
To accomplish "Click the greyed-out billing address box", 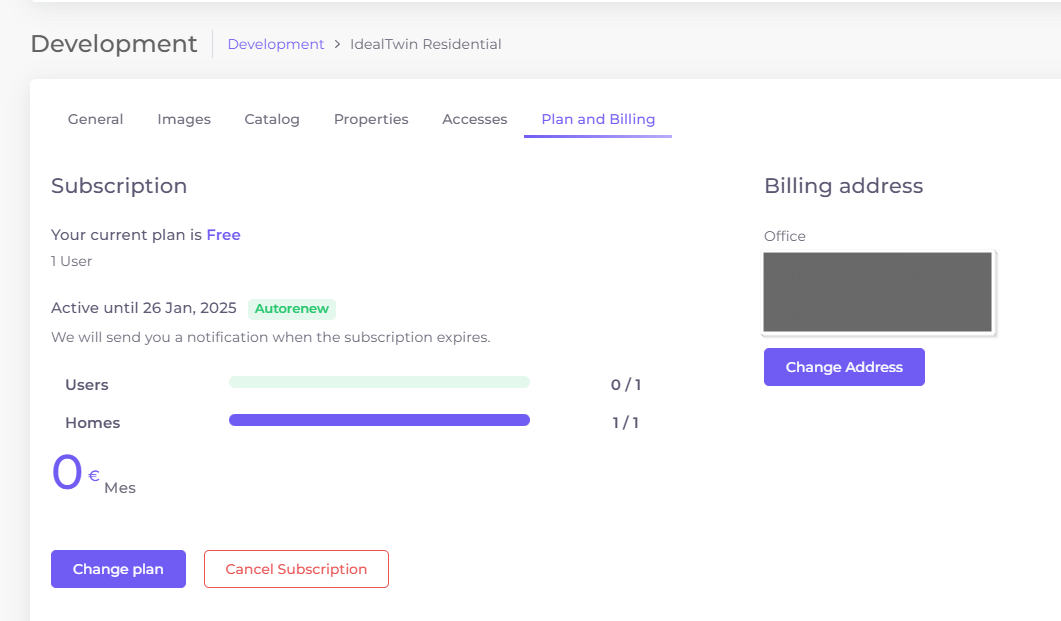I will click(877, 292).
